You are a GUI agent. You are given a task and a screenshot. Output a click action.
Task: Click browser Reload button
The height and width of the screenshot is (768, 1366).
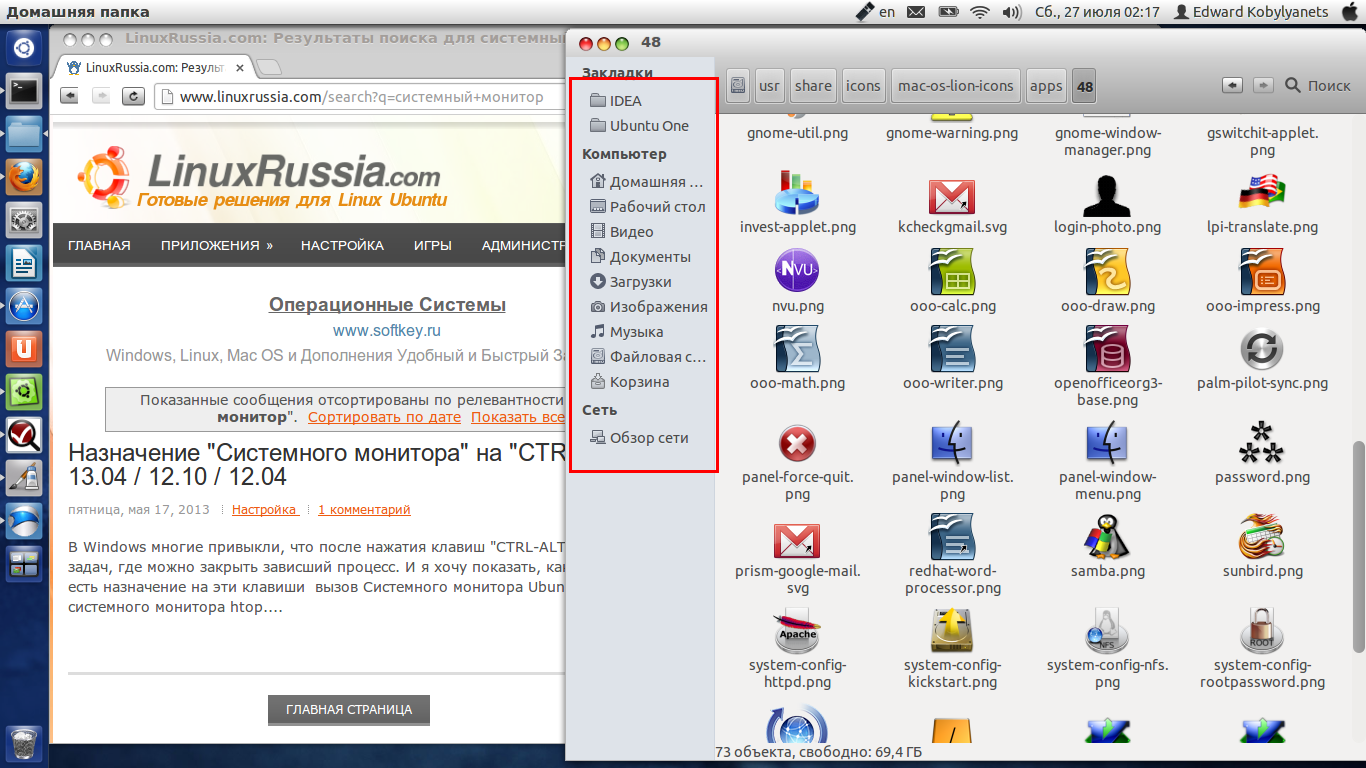[x=133, y=96]
